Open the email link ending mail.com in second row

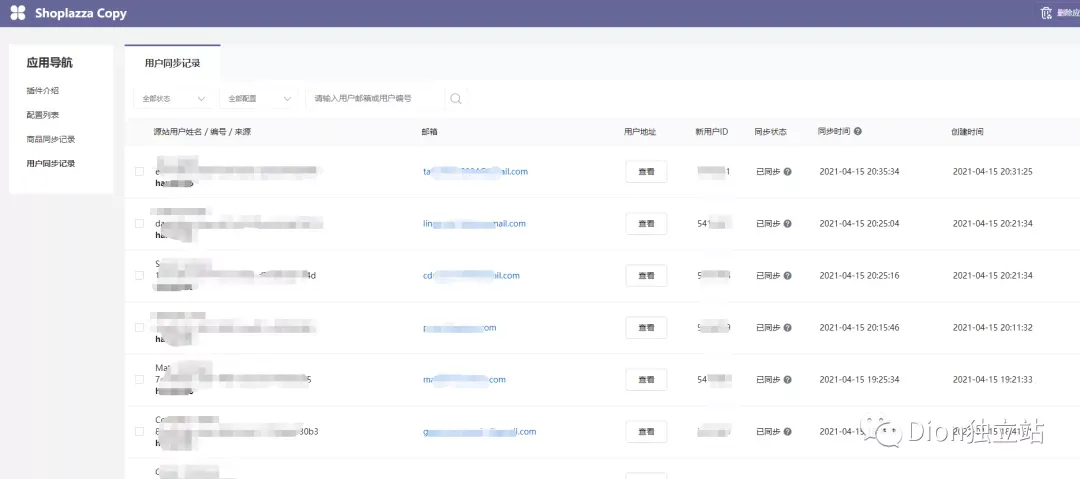click(x=474, y=224)
